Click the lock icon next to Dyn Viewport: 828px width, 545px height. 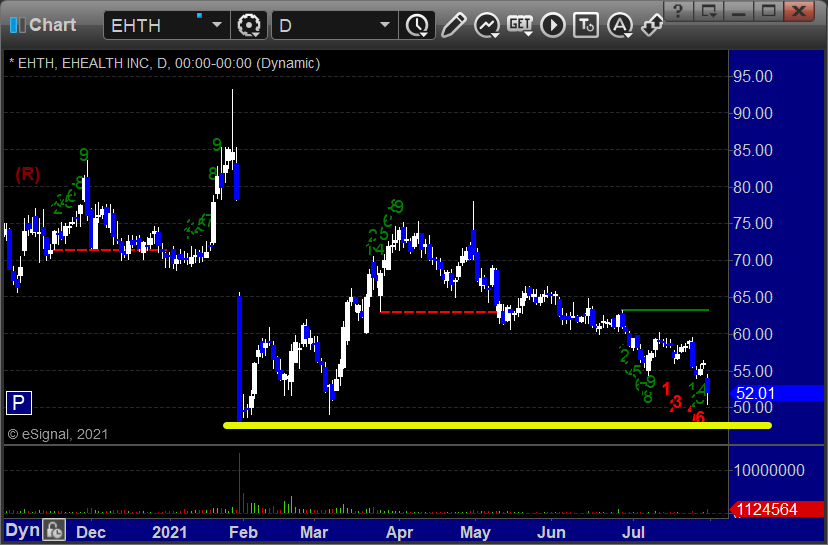point(54,530)
